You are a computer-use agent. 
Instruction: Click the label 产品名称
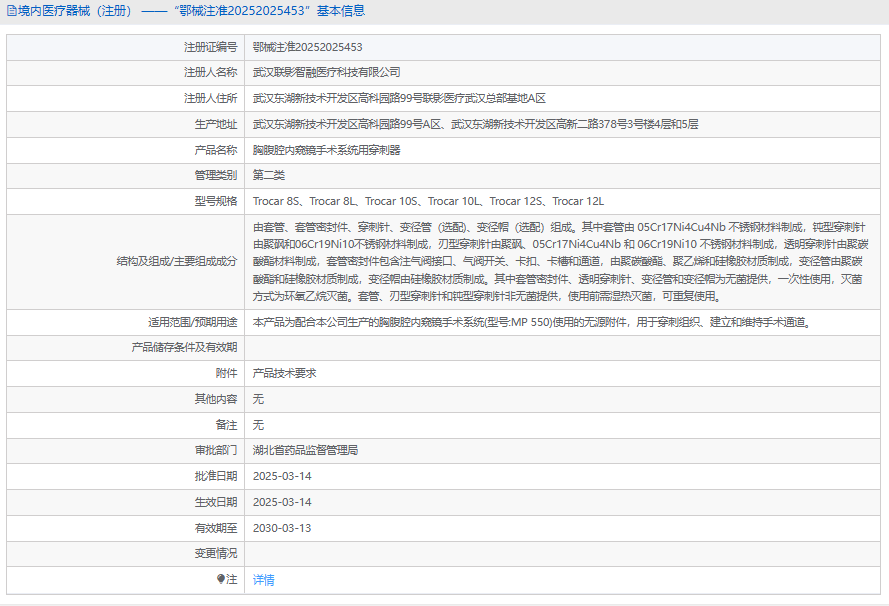[216, 150]
